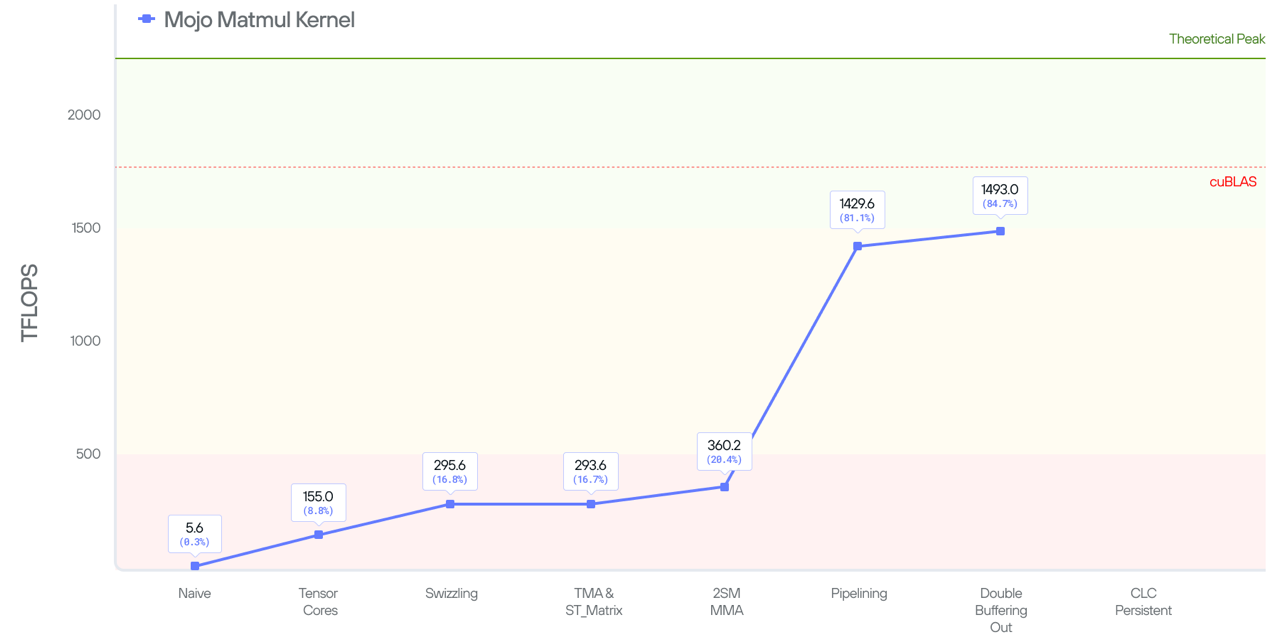Screen dimensions: 1280x640
Task: Click the Naive data point marker
Action: pyautogui.click(x=195, y=566)
